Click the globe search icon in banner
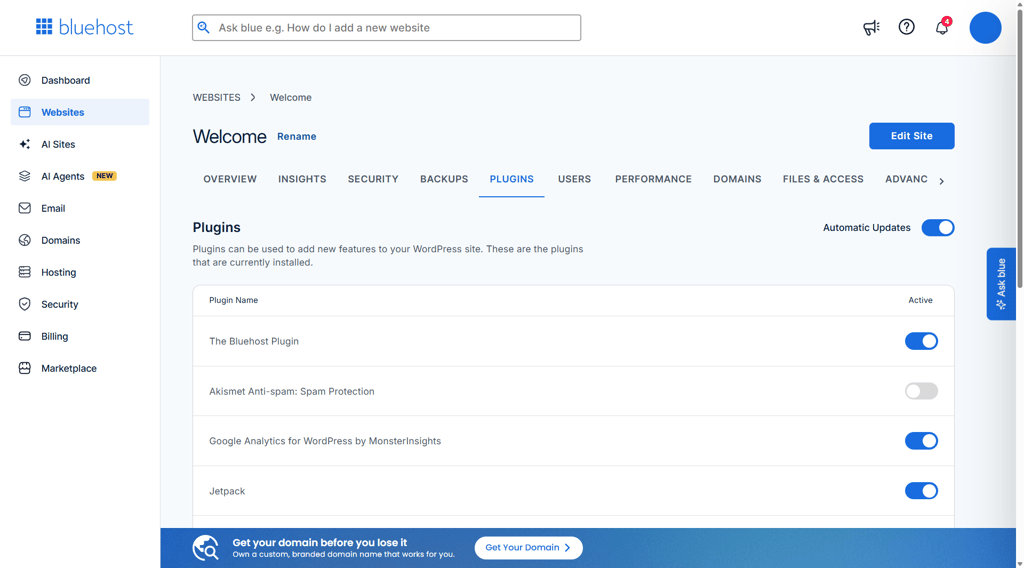Viewport: 1024px width, 568px height. [206, 548]
